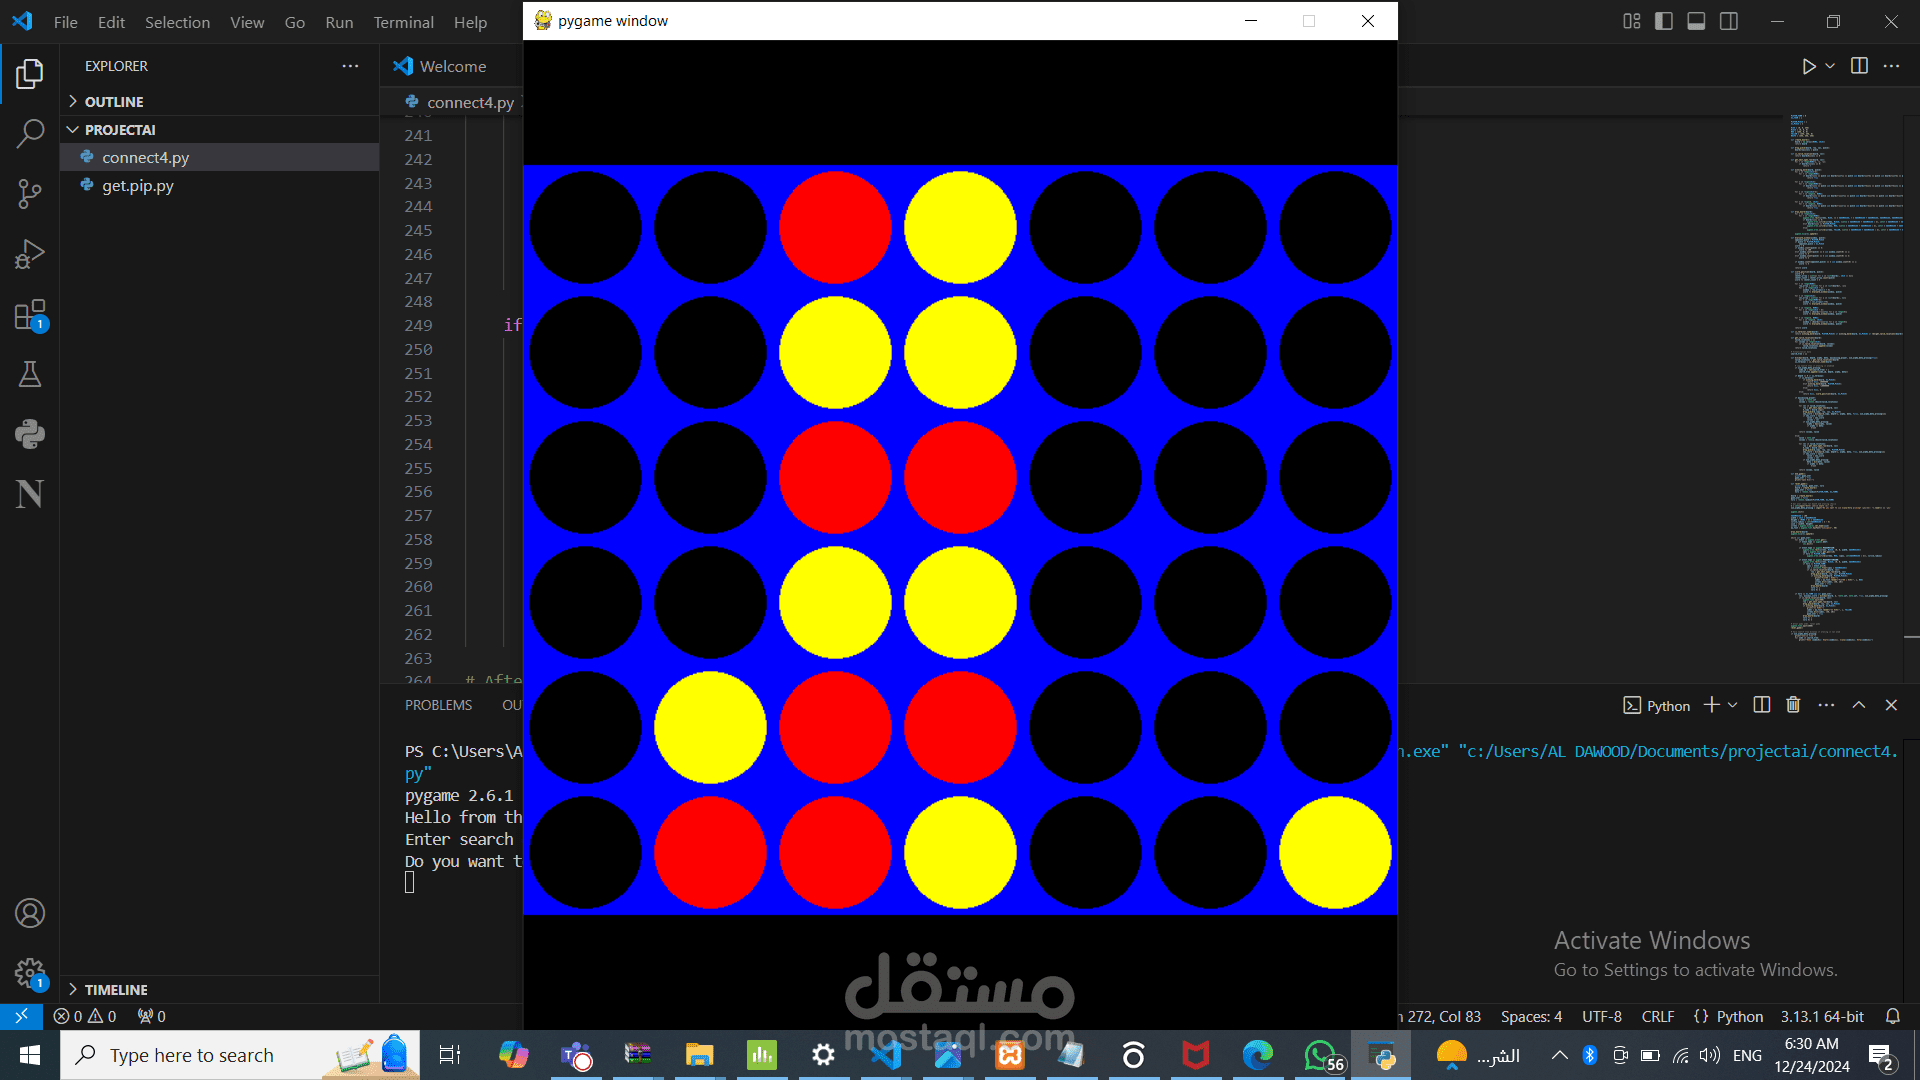Select the Source Control icon
The height and width of the screenshot is (1080, 1920).
click(x=30, y=193)
